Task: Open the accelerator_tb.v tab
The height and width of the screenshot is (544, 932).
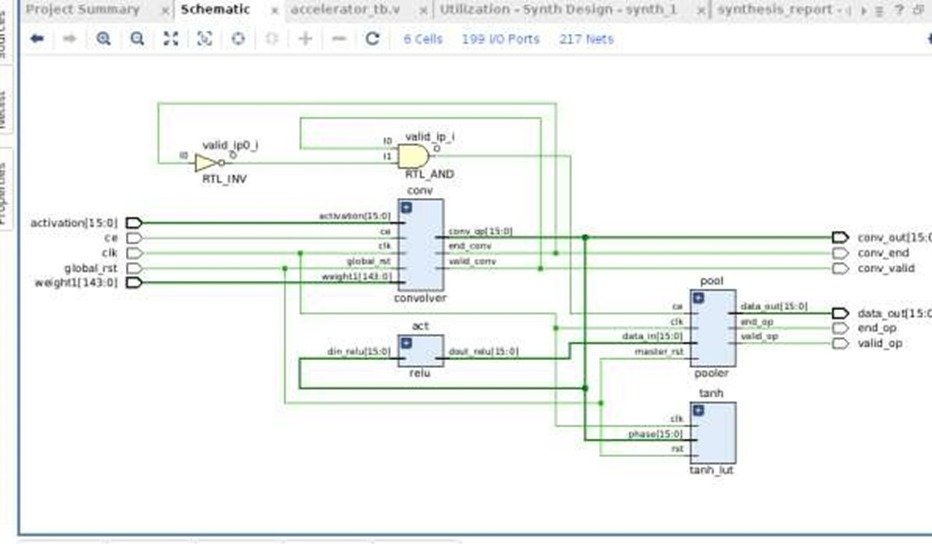Action: (344, 9)
